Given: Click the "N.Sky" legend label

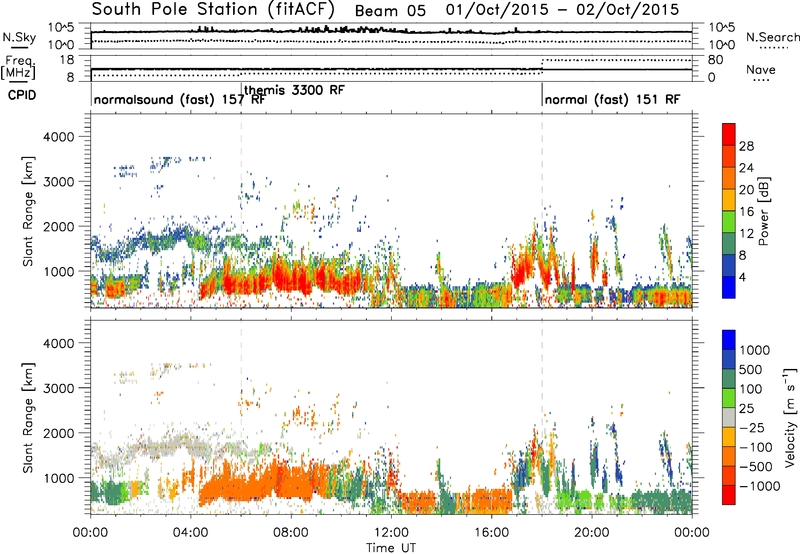Looking at the screenshot, I should pos(19,37).
